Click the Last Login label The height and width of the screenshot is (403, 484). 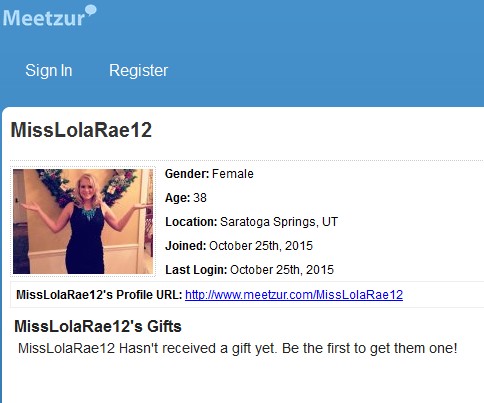click(196, 270)
